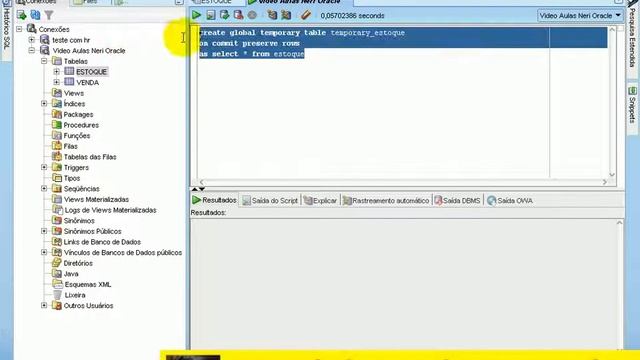Screen dimensions: 640x360
Task: Click the '0,05702386 seconds' timing text
Action: (x=352, y=16)
